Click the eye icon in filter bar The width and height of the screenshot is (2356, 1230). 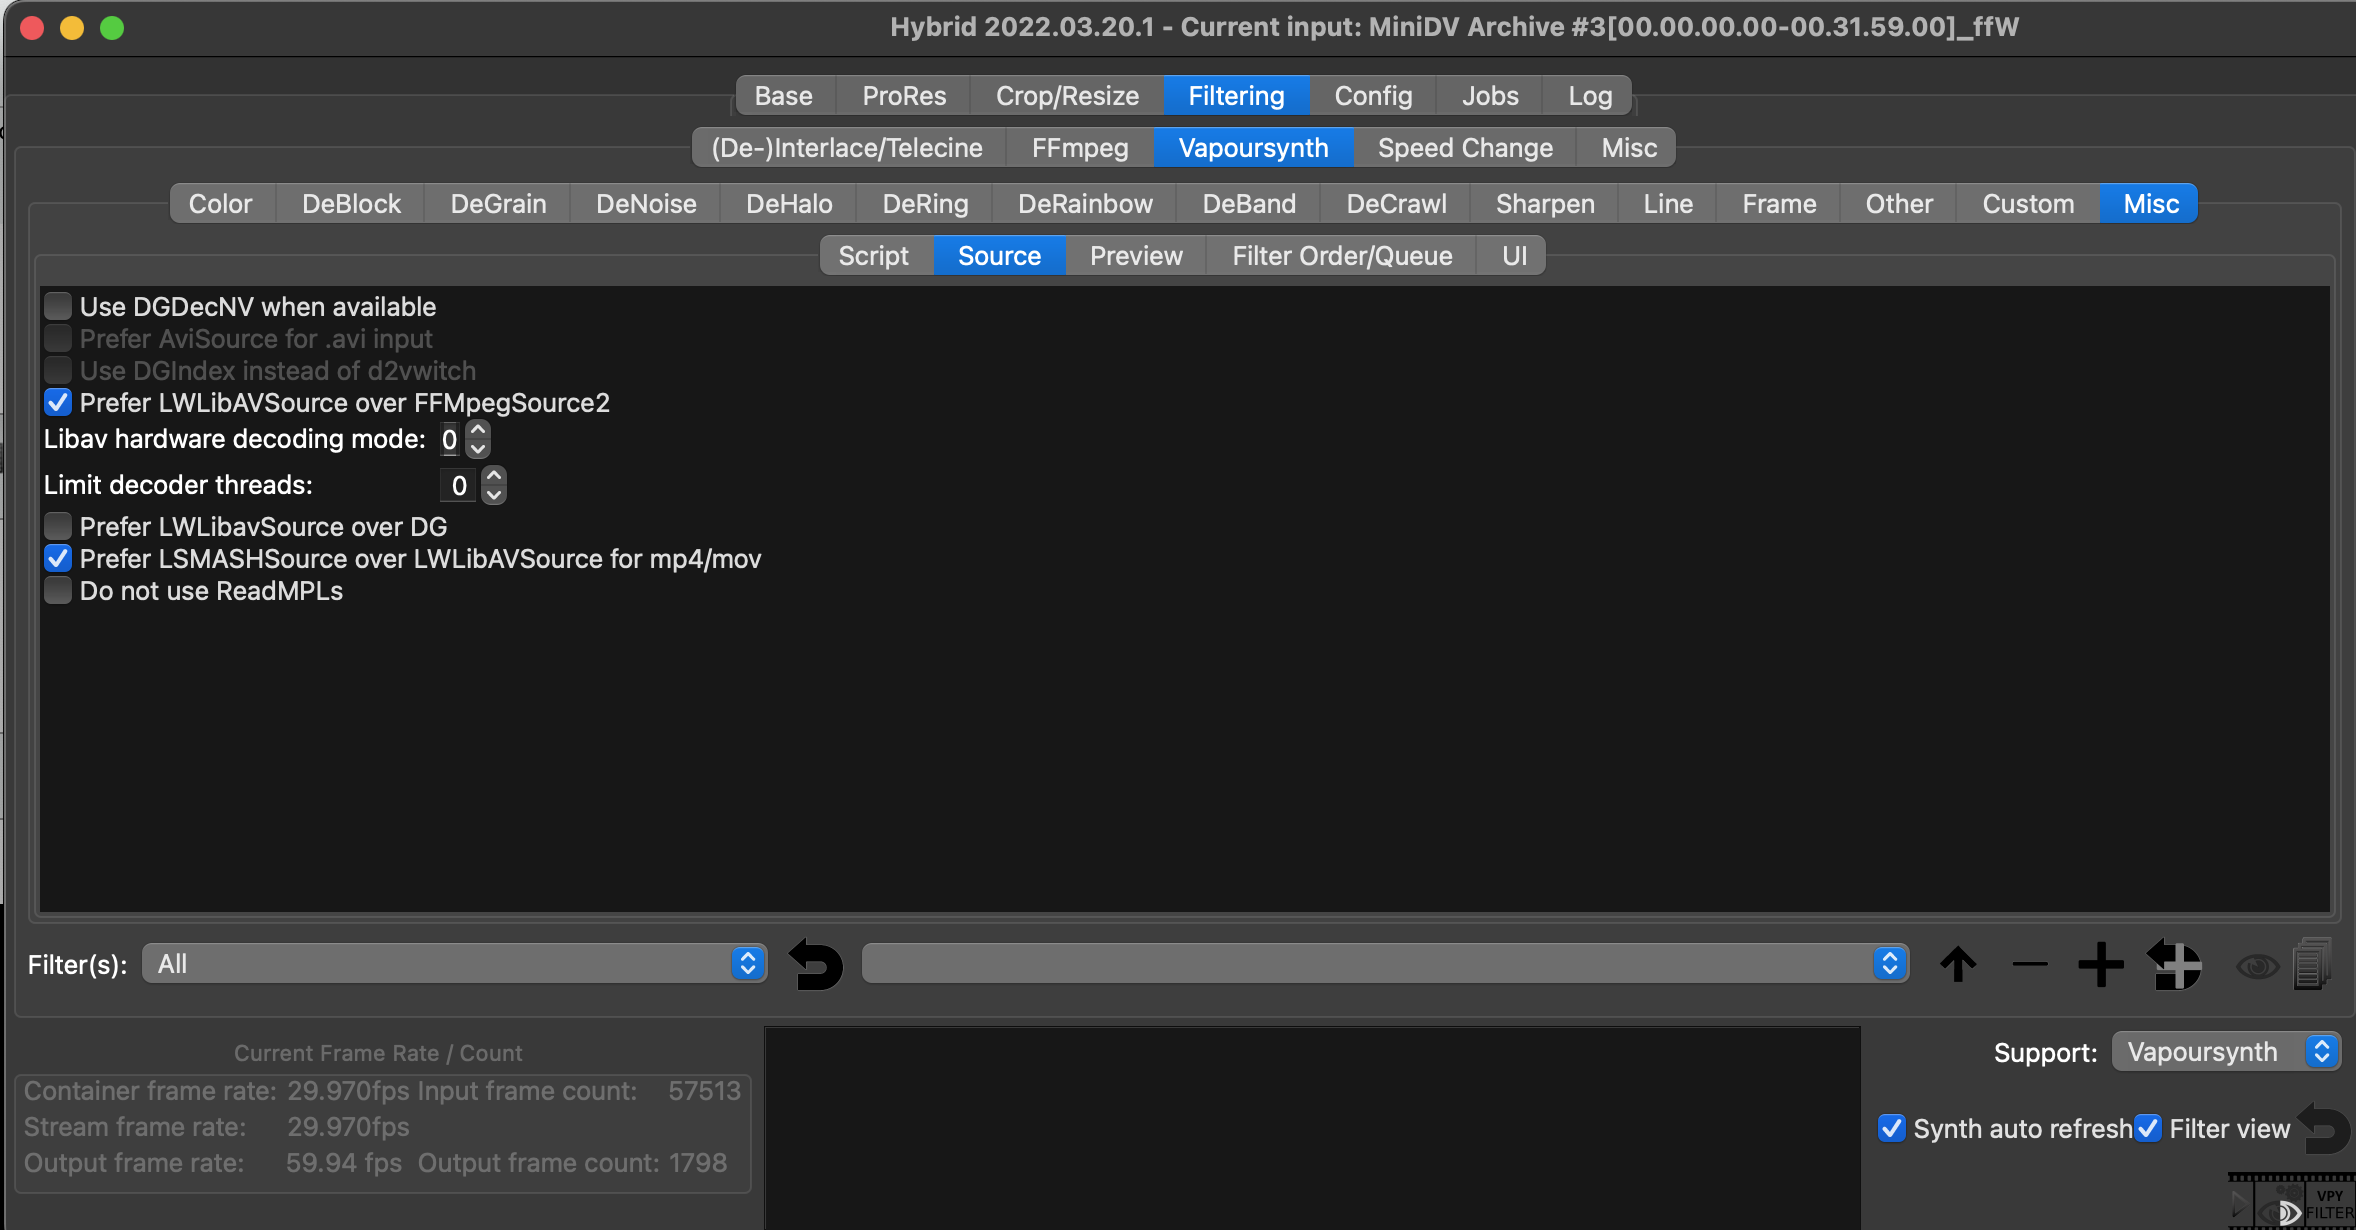(2257, 966)
